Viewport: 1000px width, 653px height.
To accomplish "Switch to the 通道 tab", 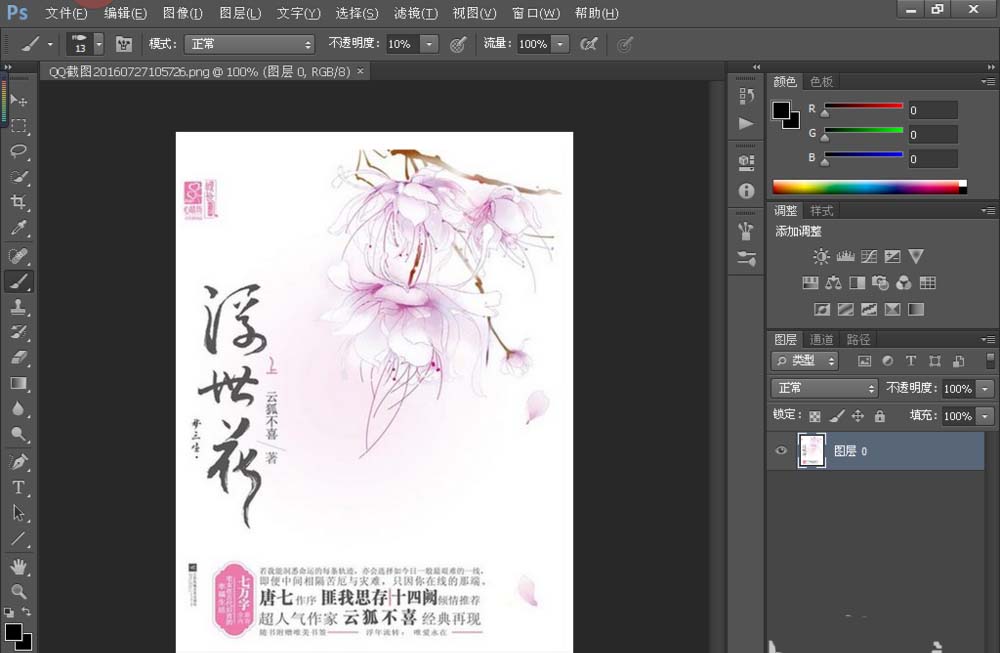I will [821, 339].
